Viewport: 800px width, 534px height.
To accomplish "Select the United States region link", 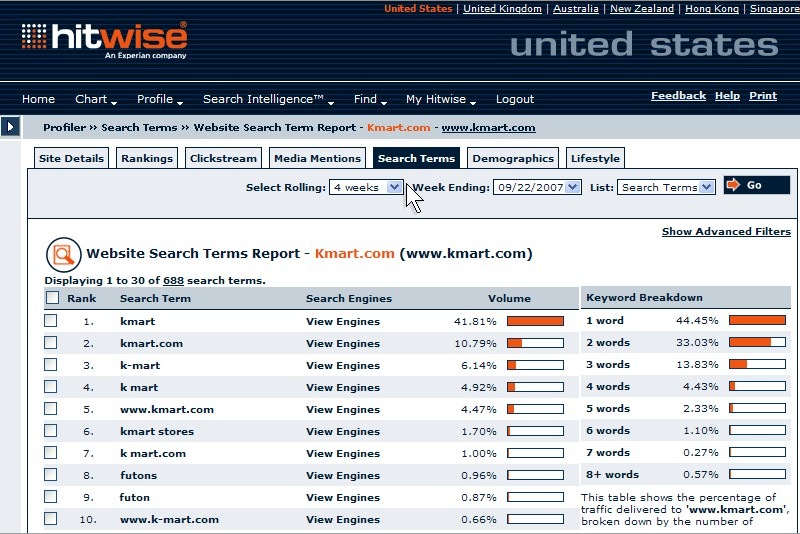I will point(418,9).
